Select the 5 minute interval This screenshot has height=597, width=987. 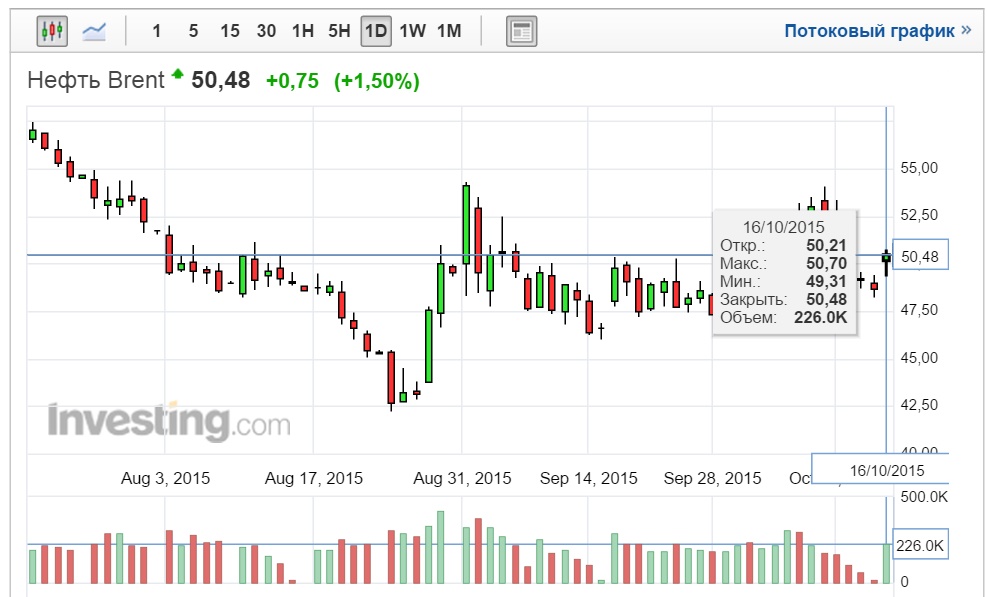(193, 31)
